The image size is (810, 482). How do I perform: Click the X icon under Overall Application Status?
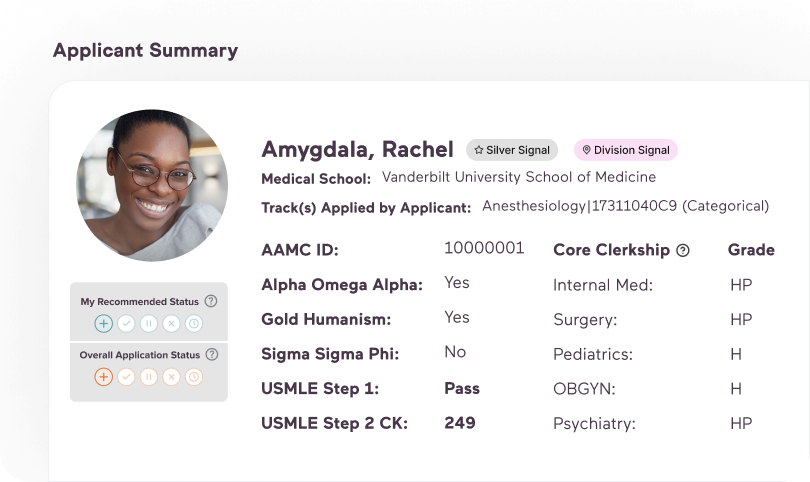[171, 377]
